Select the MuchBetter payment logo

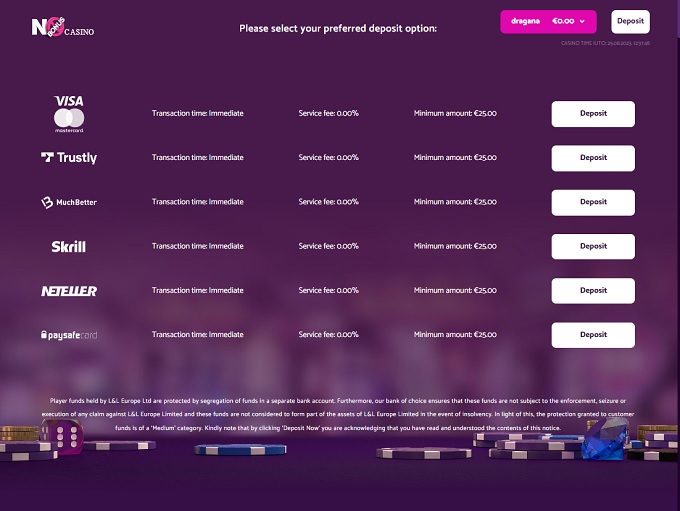[x=69, y=202]
